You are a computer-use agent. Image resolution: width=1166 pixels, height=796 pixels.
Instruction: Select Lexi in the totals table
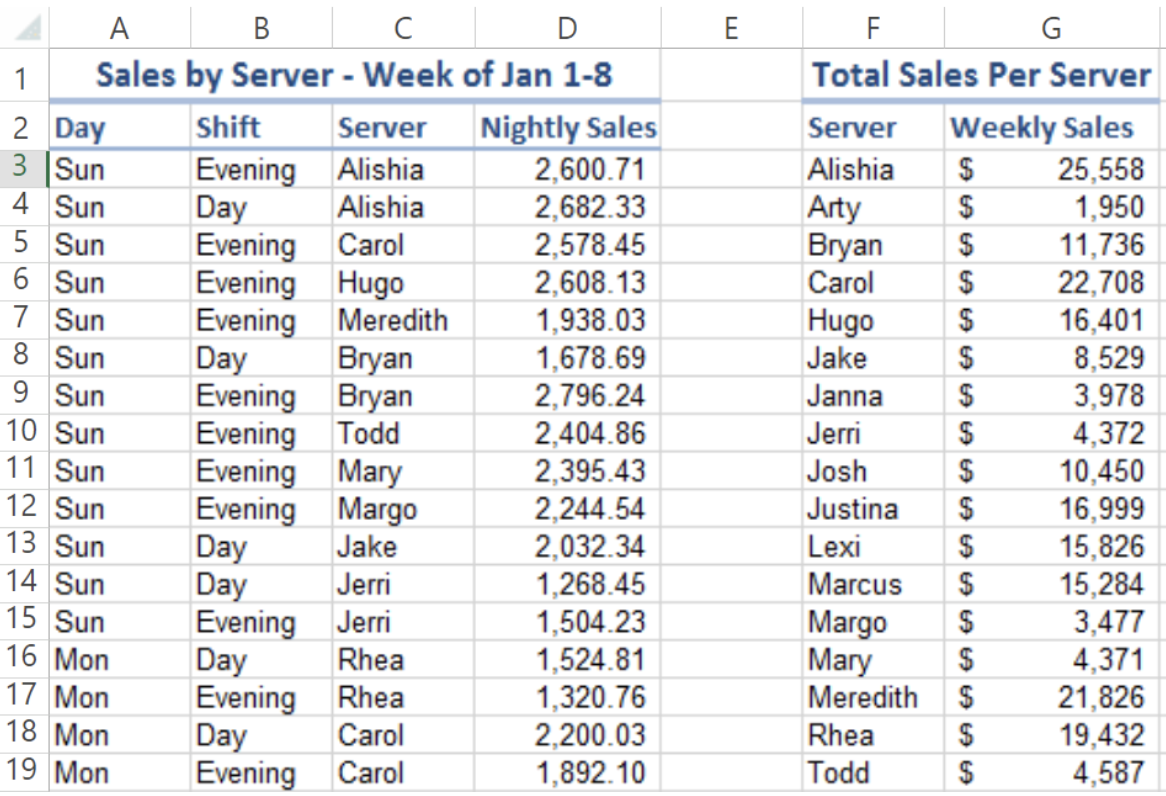874,547
